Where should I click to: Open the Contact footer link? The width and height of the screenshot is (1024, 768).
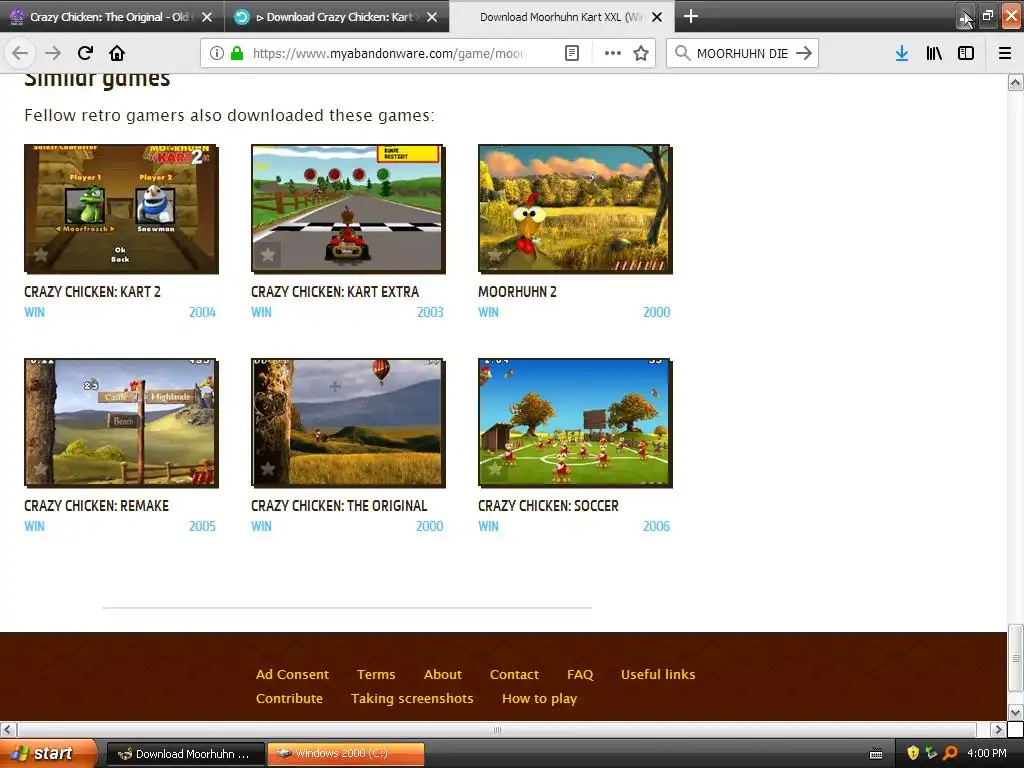pyautogui.click(x=514, y=674)
